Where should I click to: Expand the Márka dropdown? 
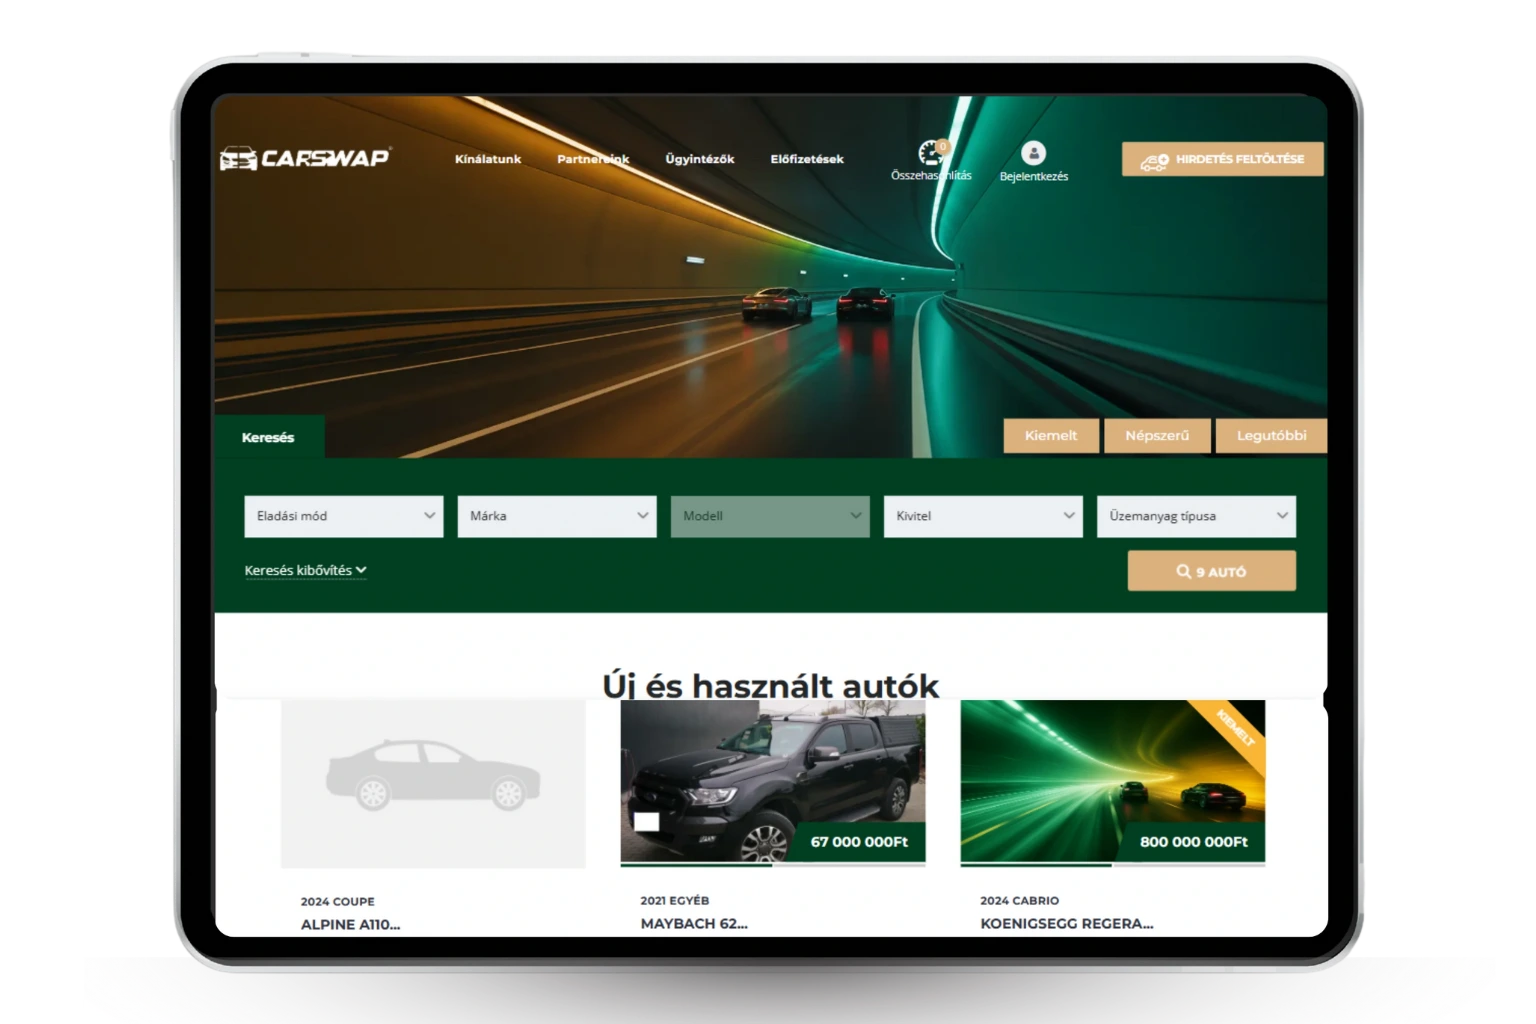pyautogui.click(x=556, y=516)
